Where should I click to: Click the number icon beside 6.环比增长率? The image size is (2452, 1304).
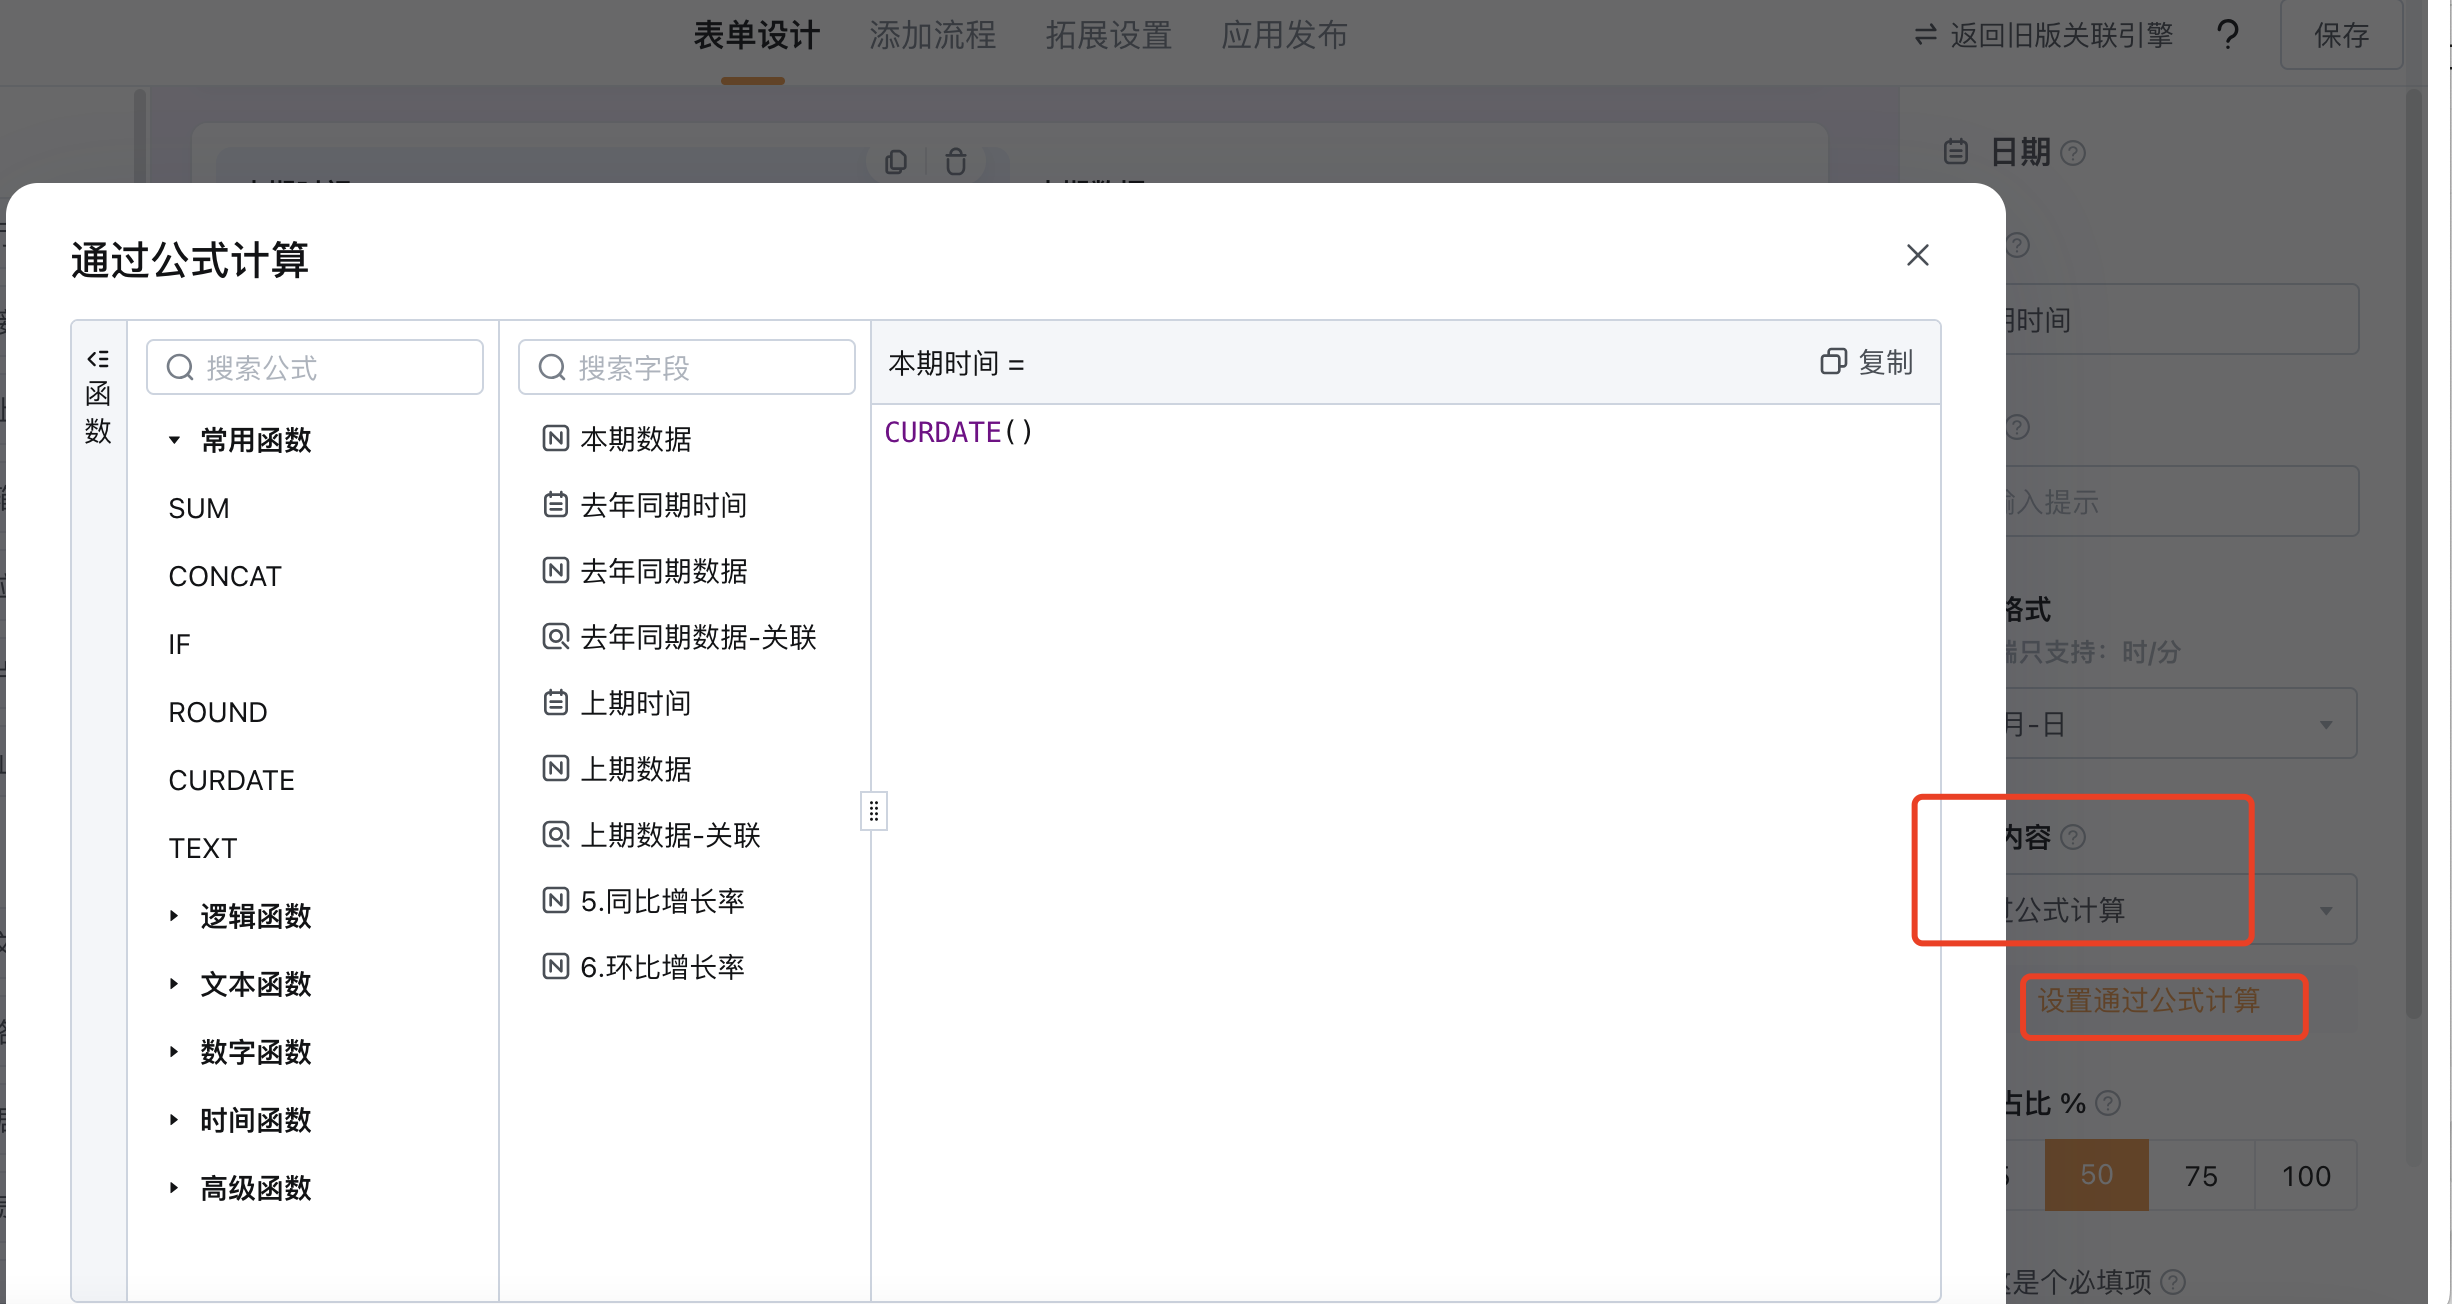(556, 966)
